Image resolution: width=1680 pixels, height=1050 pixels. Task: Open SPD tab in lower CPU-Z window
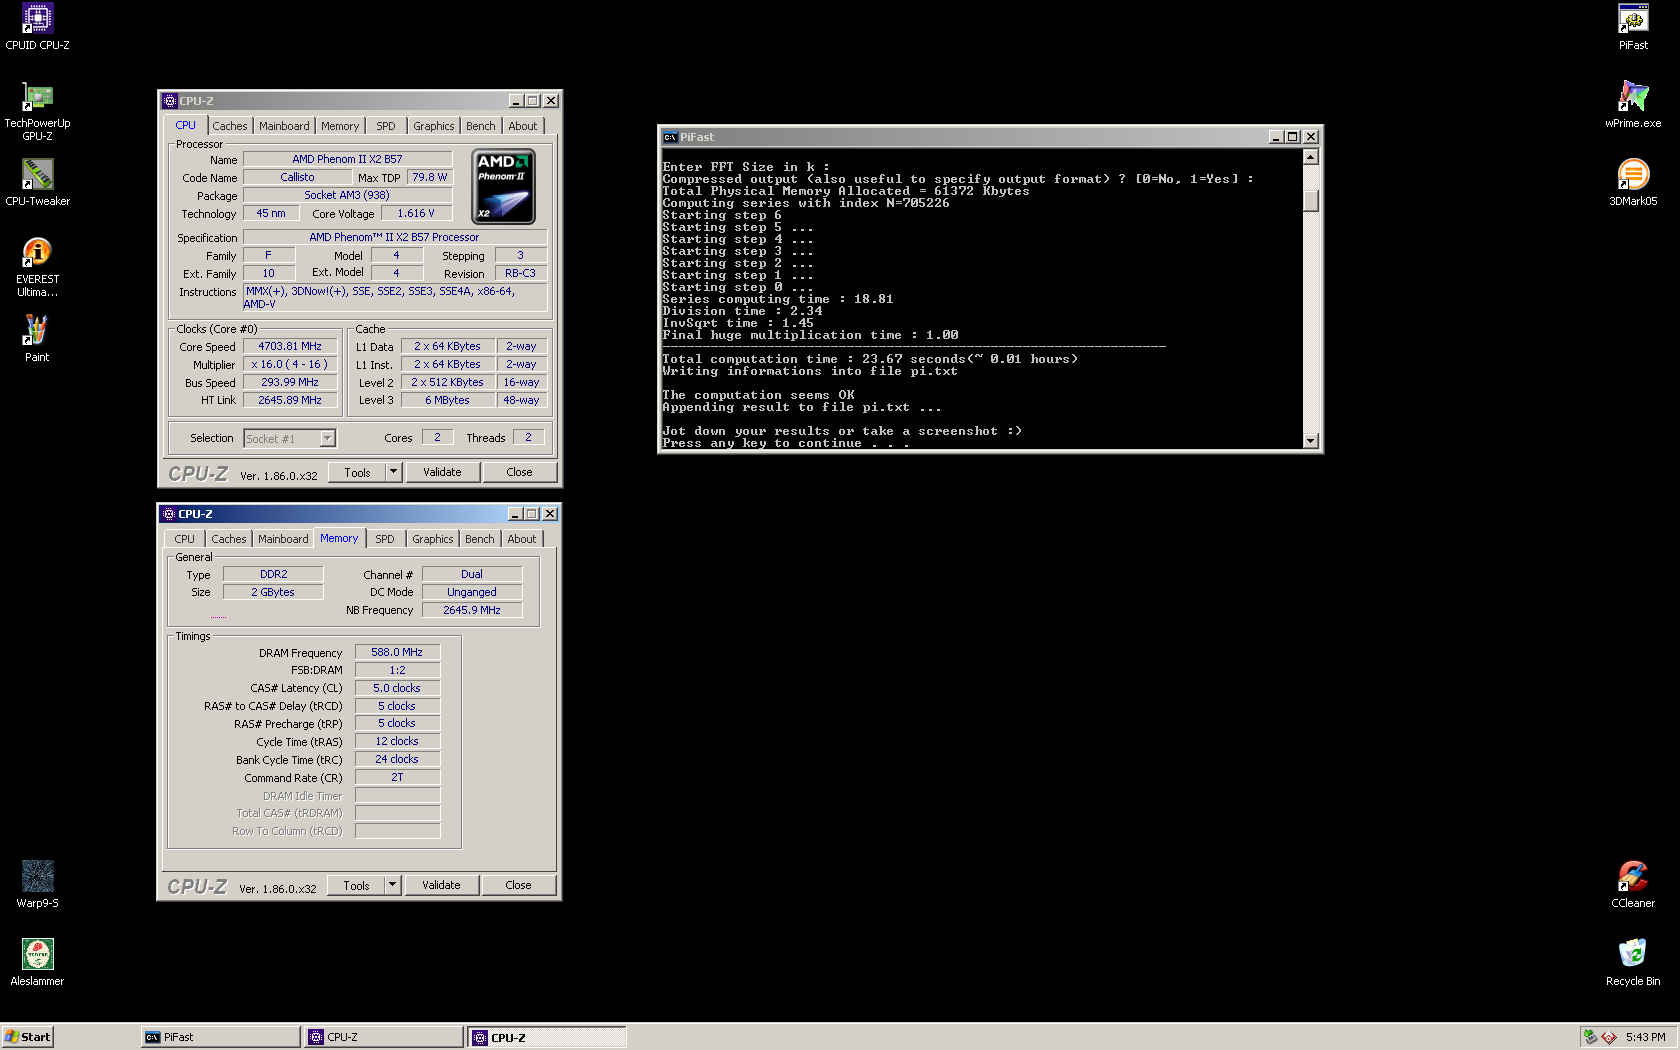click(385, 539)
